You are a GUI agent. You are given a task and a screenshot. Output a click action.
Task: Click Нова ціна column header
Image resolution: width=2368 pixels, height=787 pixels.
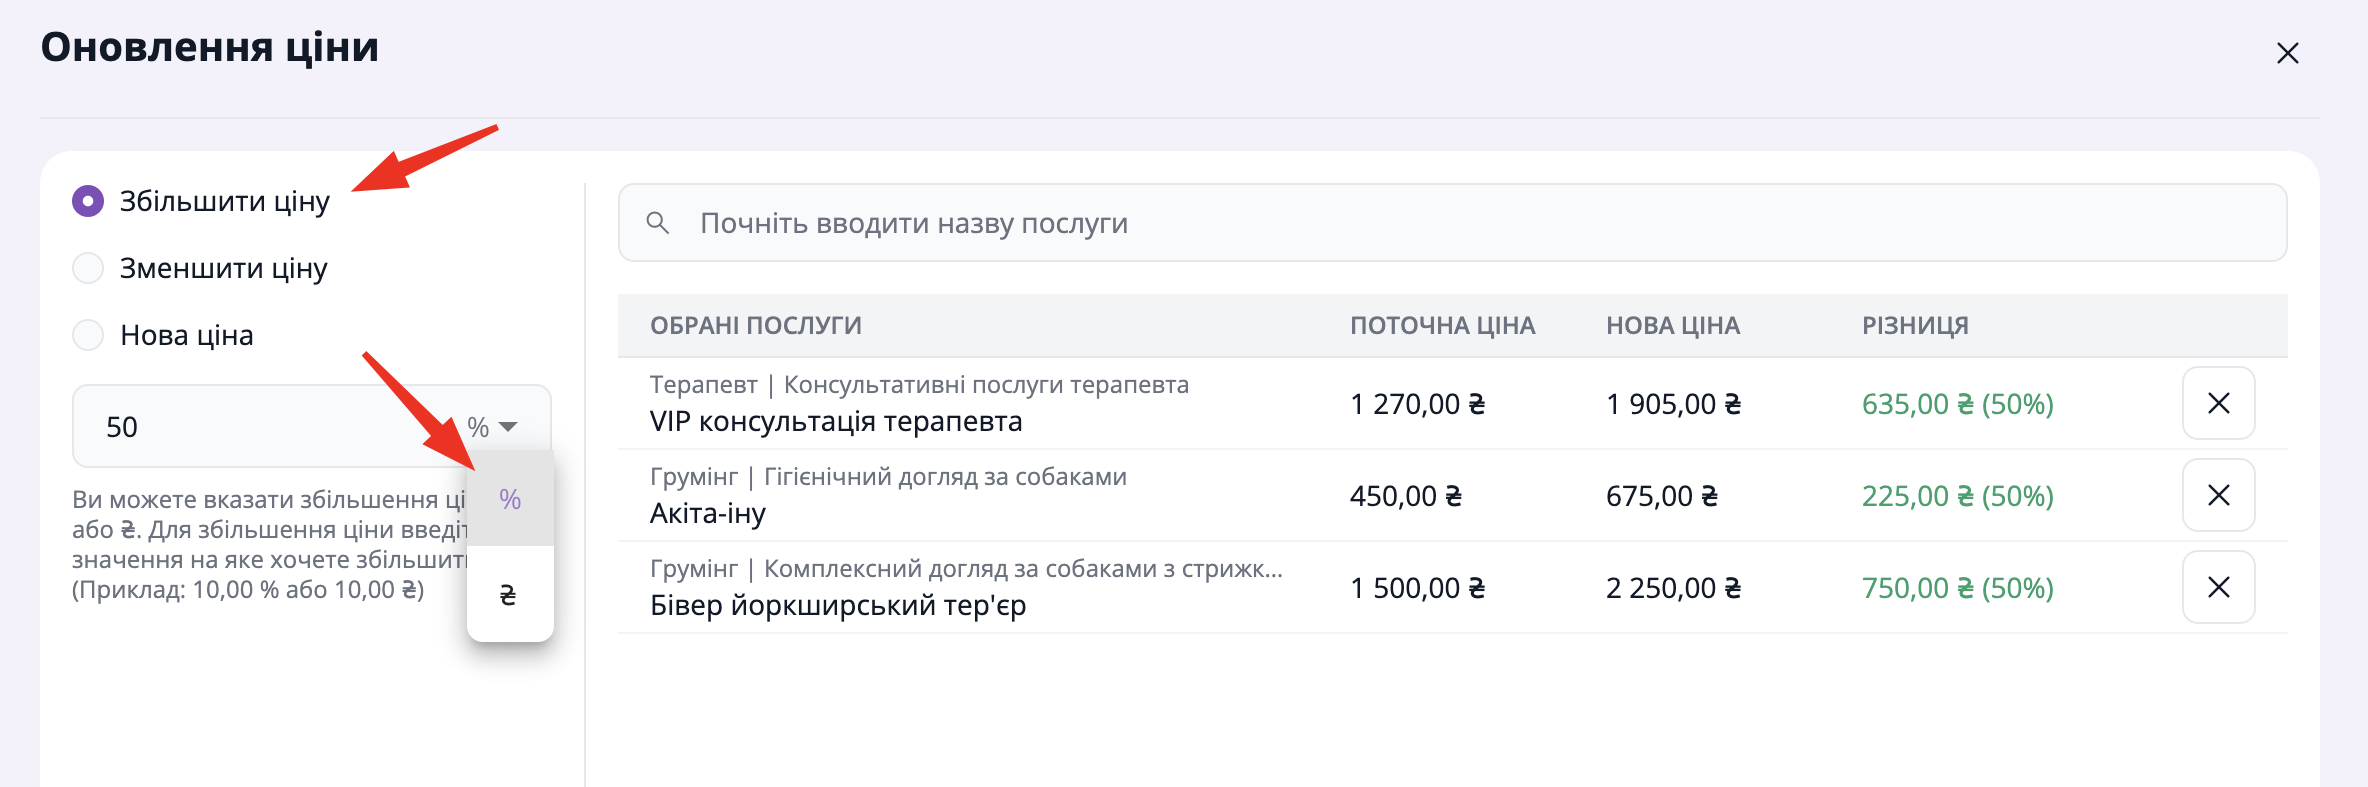(1673, 325)
